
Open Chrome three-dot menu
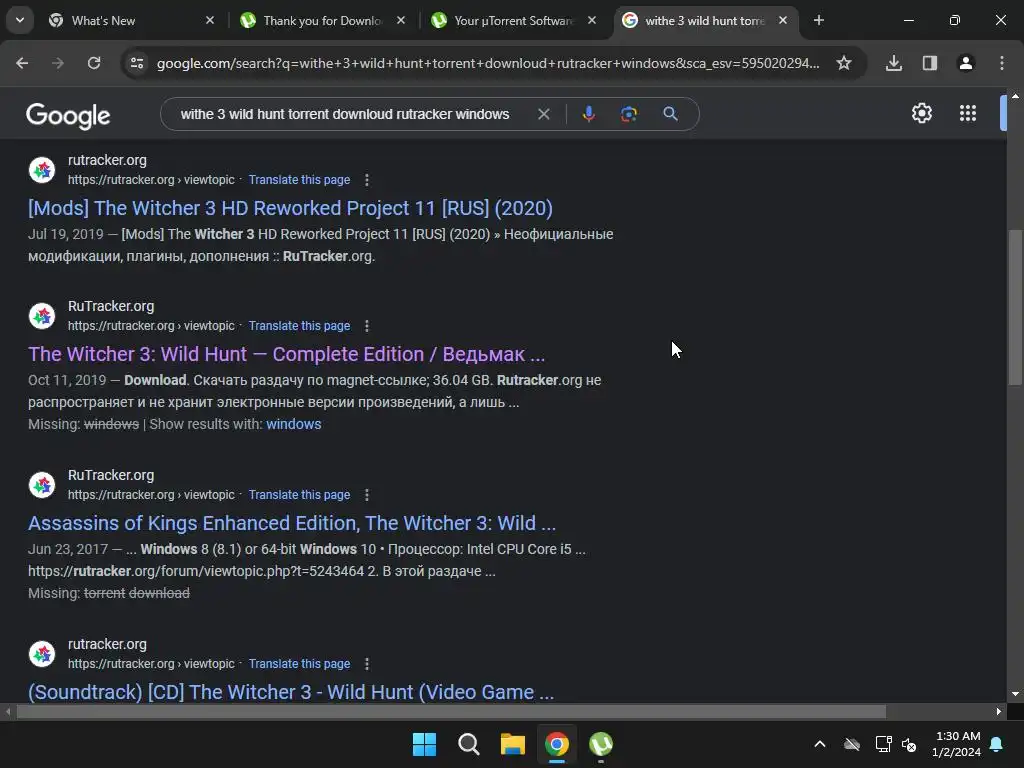[x=1002, y=63]
